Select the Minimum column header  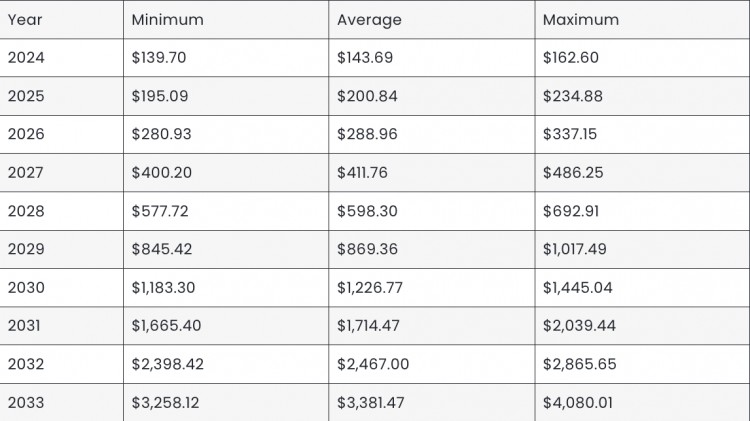(x=226, y=20)
